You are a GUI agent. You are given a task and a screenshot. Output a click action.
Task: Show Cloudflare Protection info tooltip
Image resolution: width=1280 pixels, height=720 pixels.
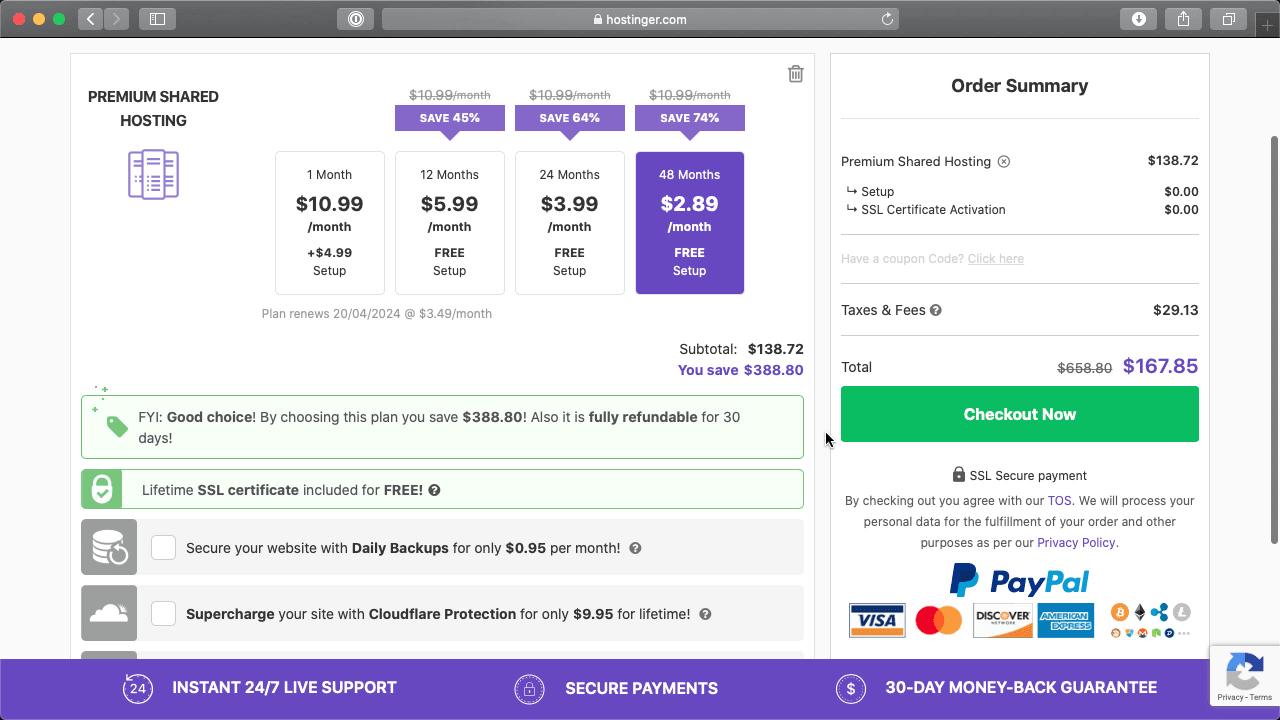coord(705,614)
